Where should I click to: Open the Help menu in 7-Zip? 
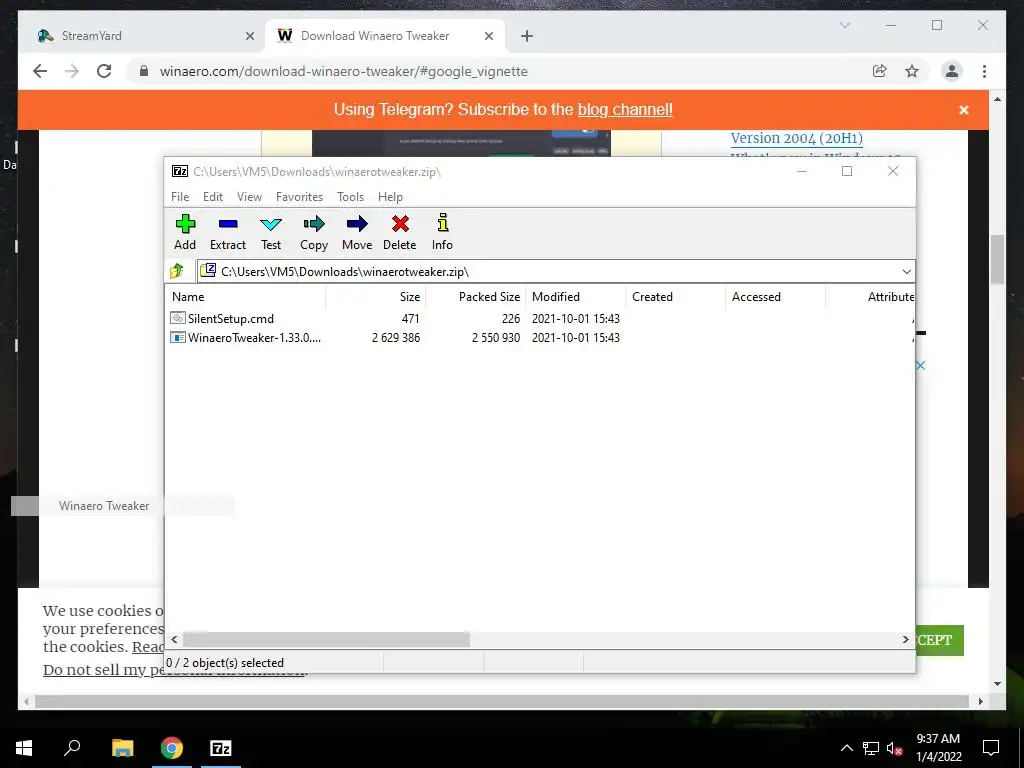[390, 197]
